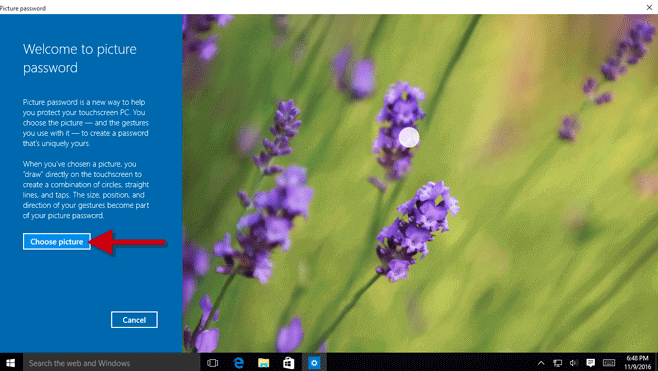Open the network status tray icon

tap(557, 363)
